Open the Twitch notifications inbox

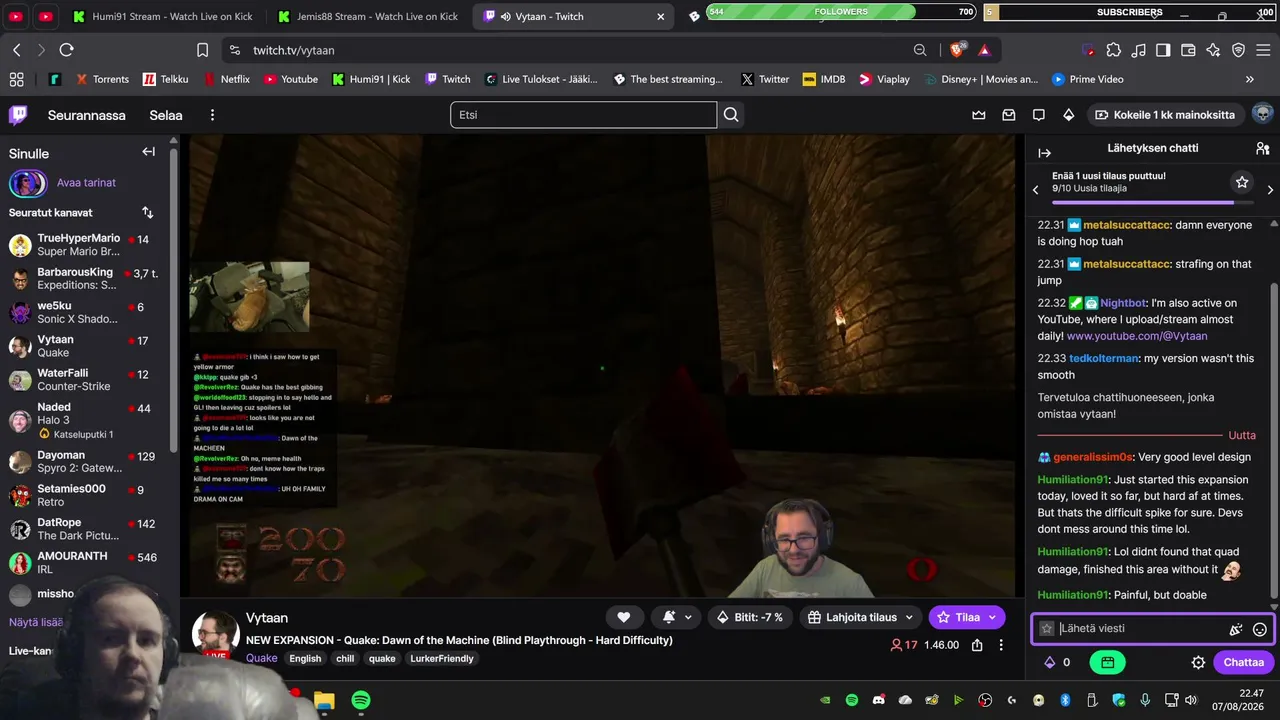tap(1009, 115)
